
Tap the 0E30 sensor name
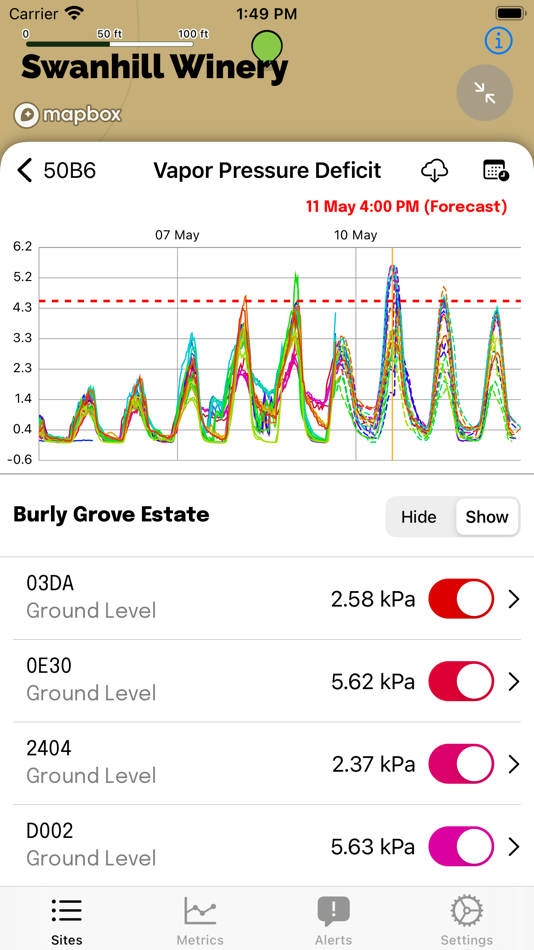(x=49, y=666)
